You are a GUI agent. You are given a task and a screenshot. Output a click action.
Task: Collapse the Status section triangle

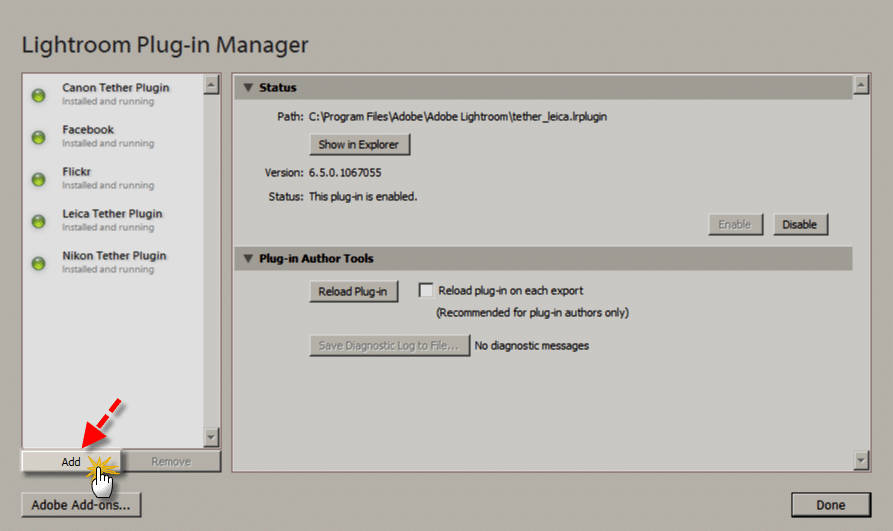click(x=248, y=88)
